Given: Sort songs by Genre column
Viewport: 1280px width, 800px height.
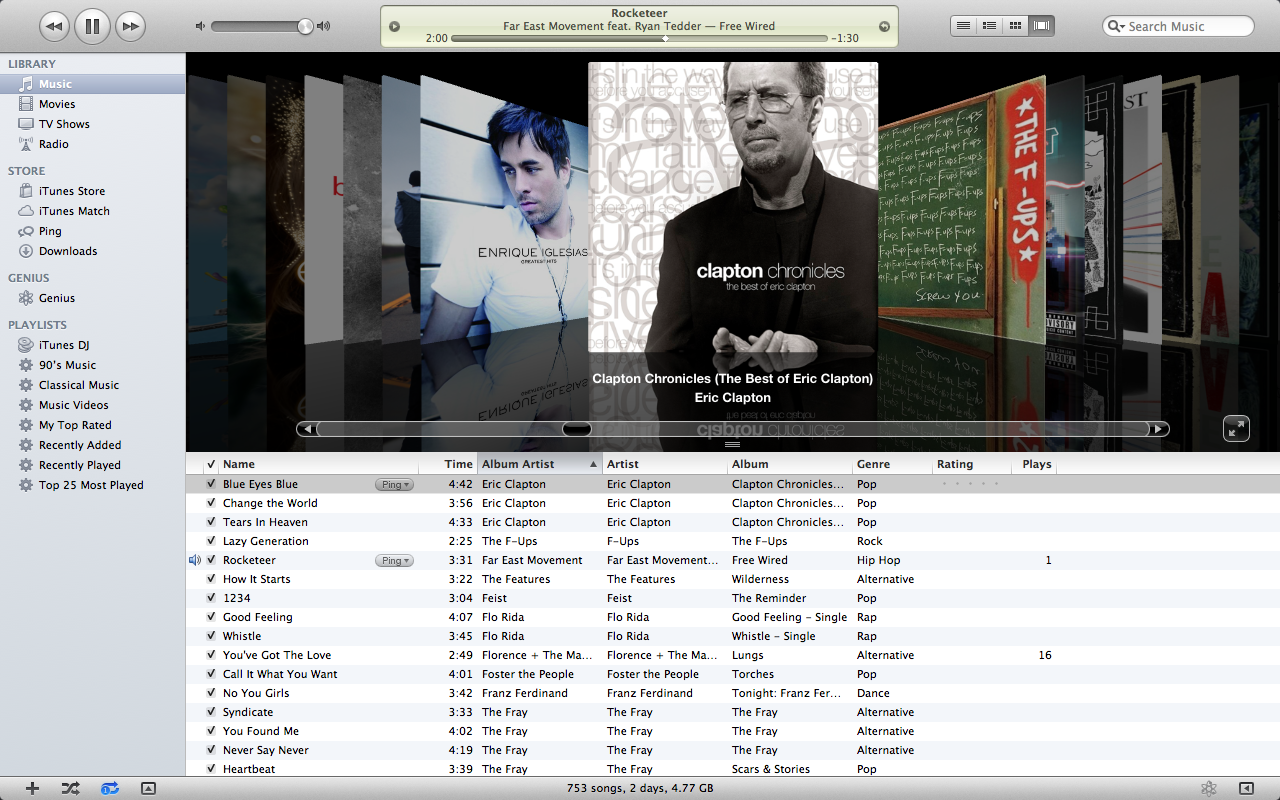Looking at the screenshot, I should coord(892,464).
